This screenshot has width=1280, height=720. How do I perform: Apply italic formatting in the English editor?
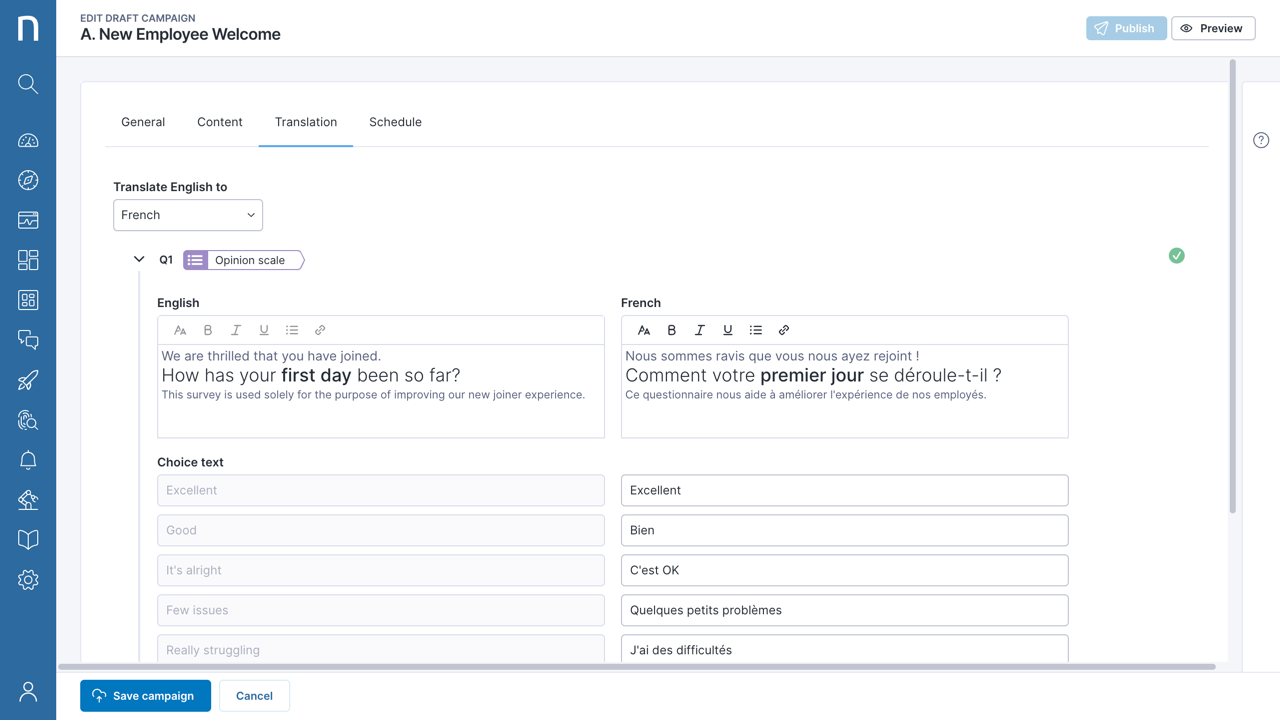[235, 329]
